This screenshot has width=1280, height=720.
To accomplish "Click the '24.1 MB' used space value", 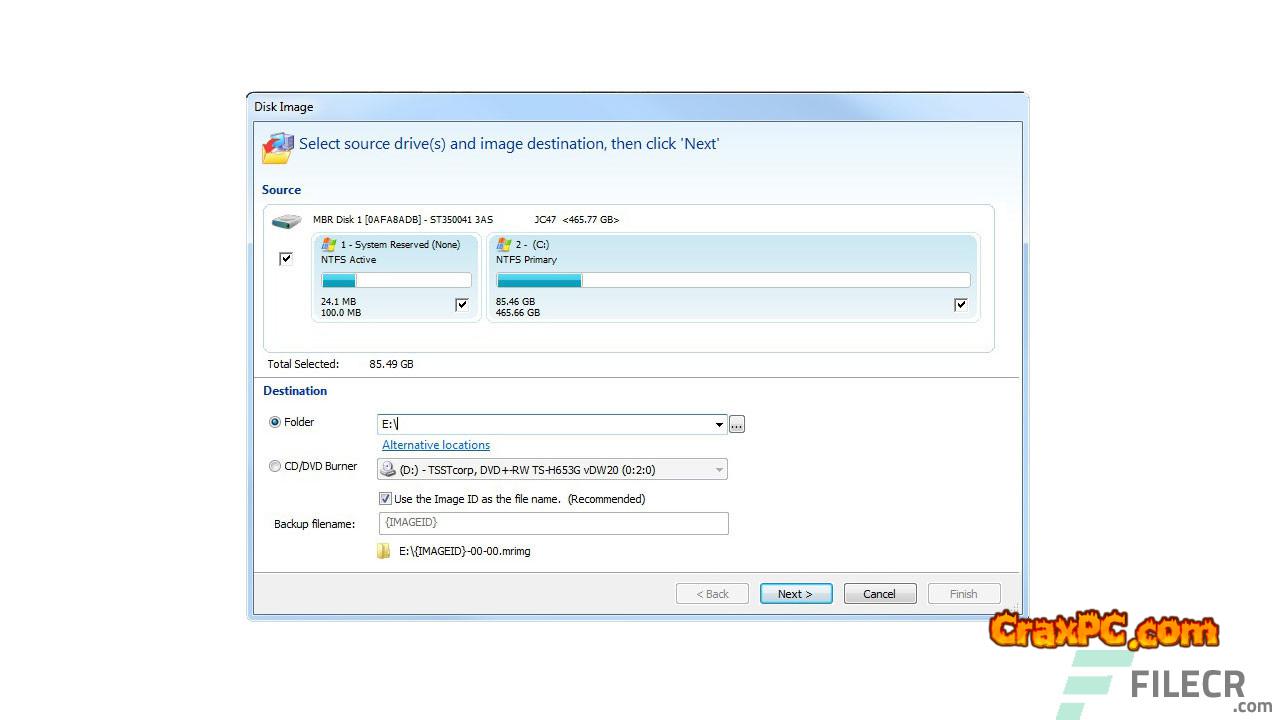I will pos(338,301).
